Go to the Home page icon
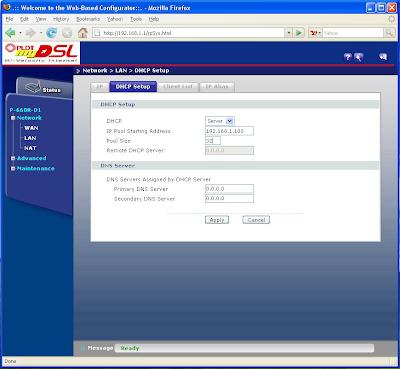 (83, 33)
